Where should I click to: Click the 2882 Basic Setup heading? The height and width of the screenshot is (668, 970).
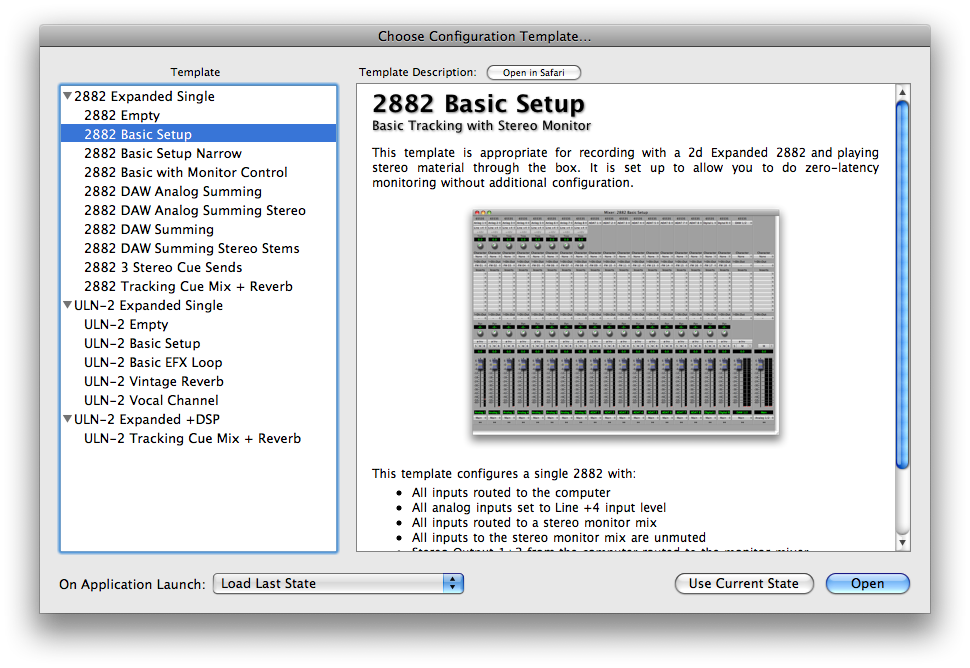tap(478, 103)
